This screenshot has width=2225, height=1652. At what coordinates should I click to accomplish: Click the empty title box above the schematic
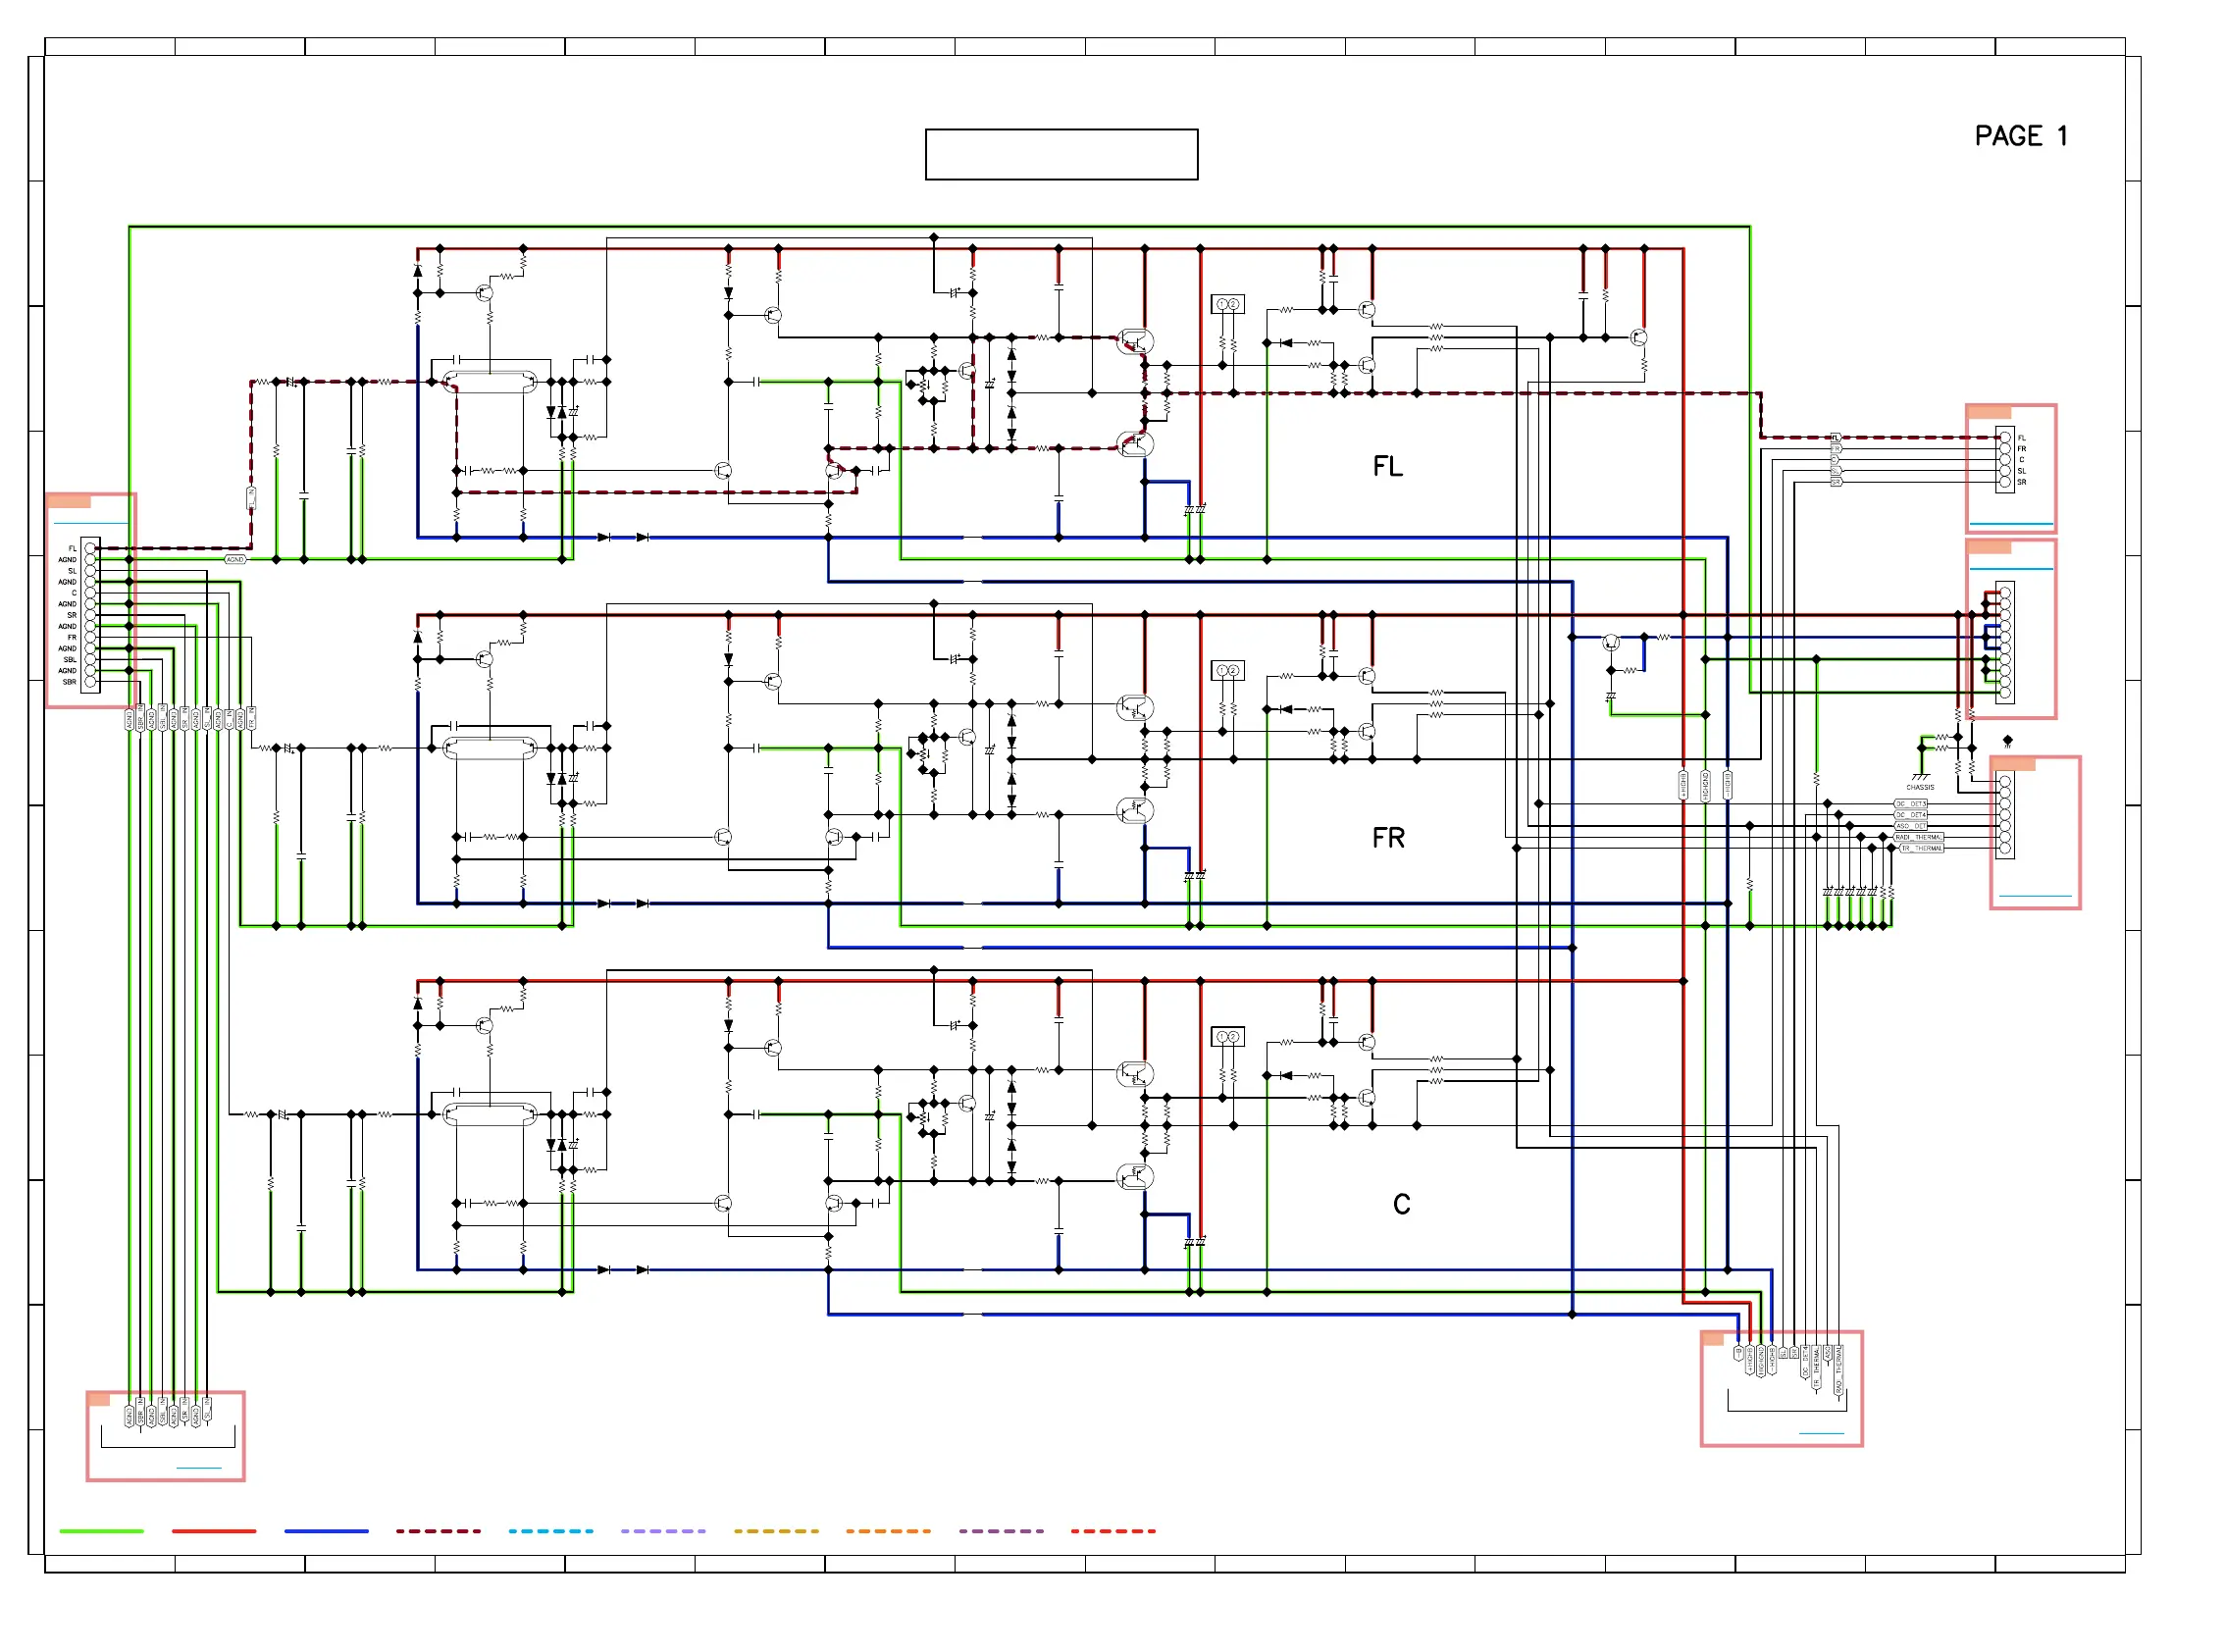pos(1062,154)
